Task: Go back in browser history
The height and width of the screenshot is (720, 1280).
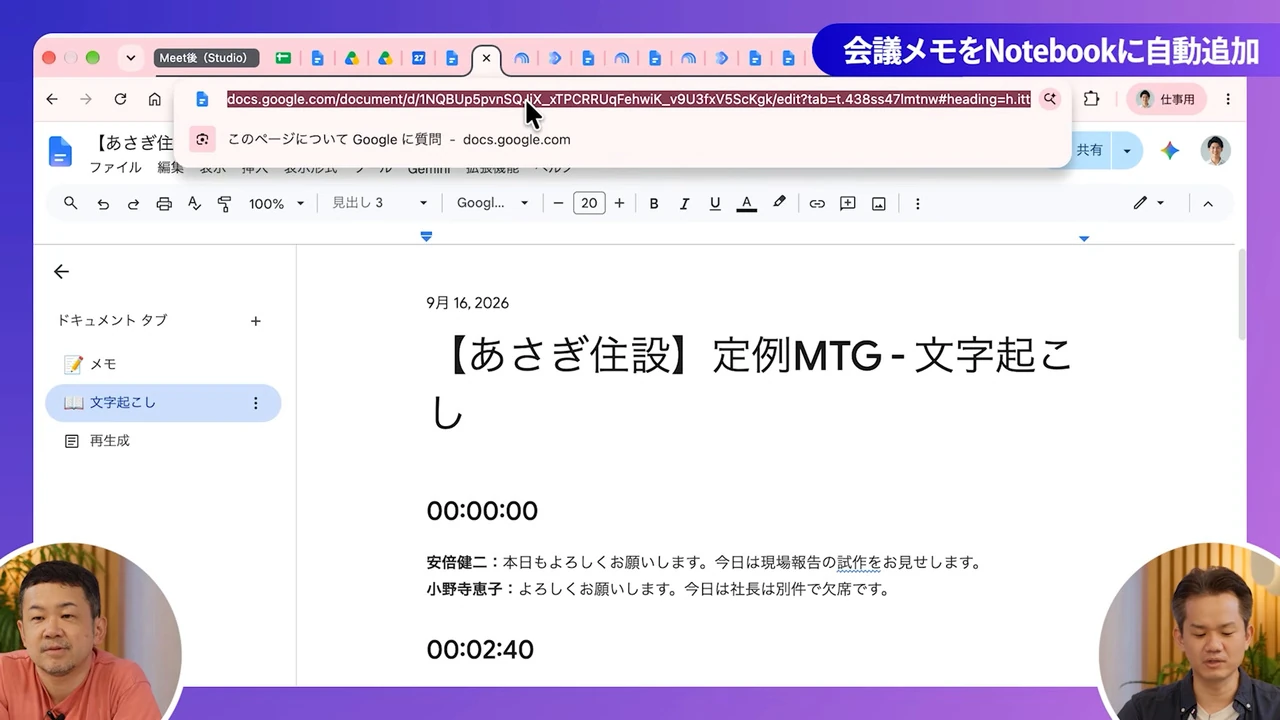Action: click(x=52, y=99)
